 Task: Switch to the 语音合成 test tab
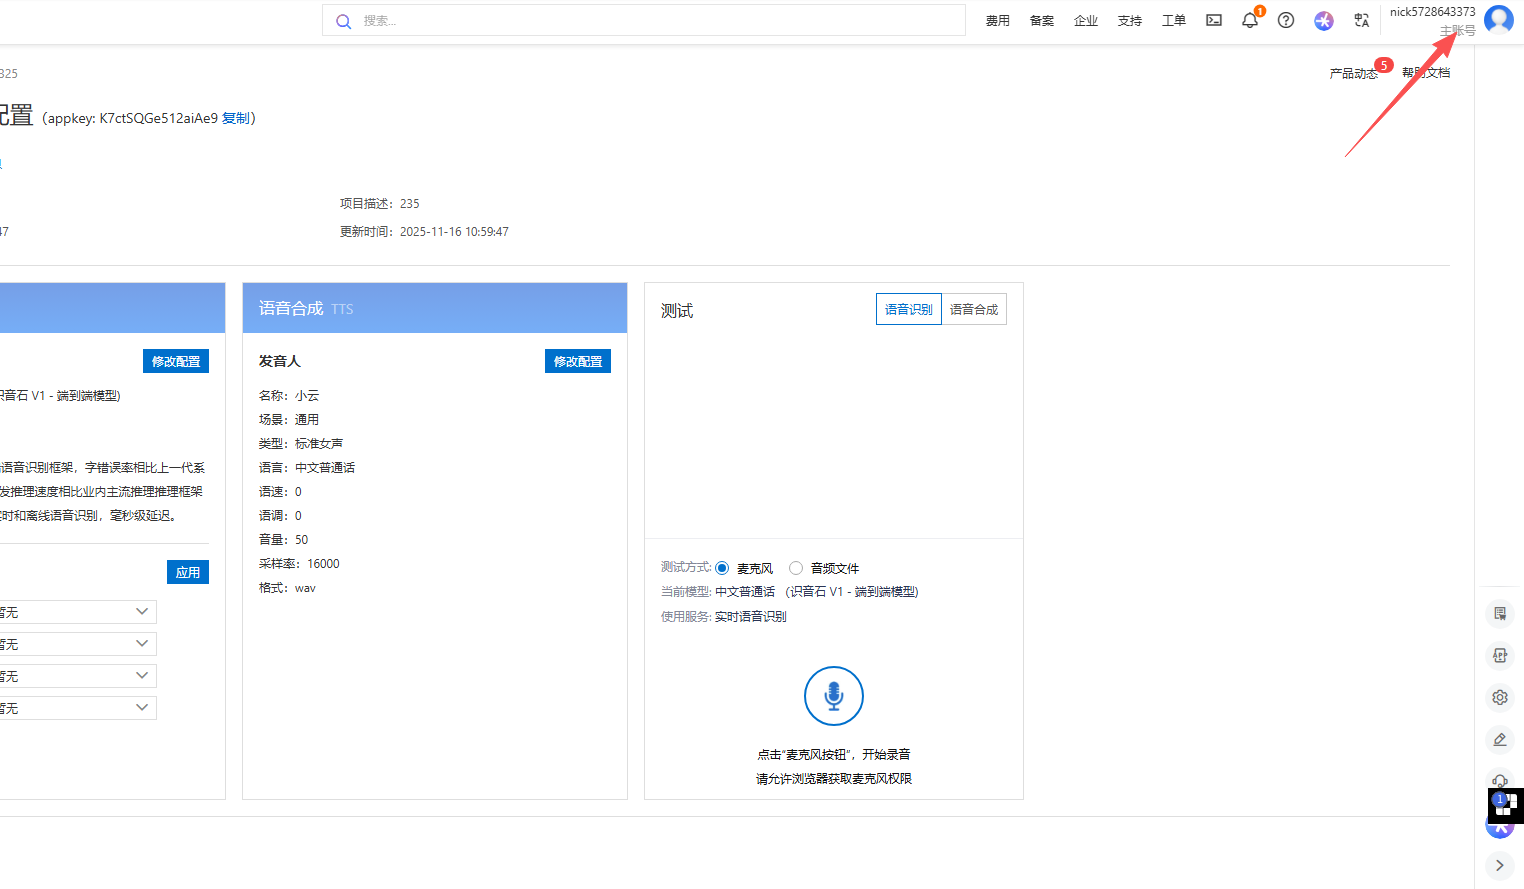(973, 309)
